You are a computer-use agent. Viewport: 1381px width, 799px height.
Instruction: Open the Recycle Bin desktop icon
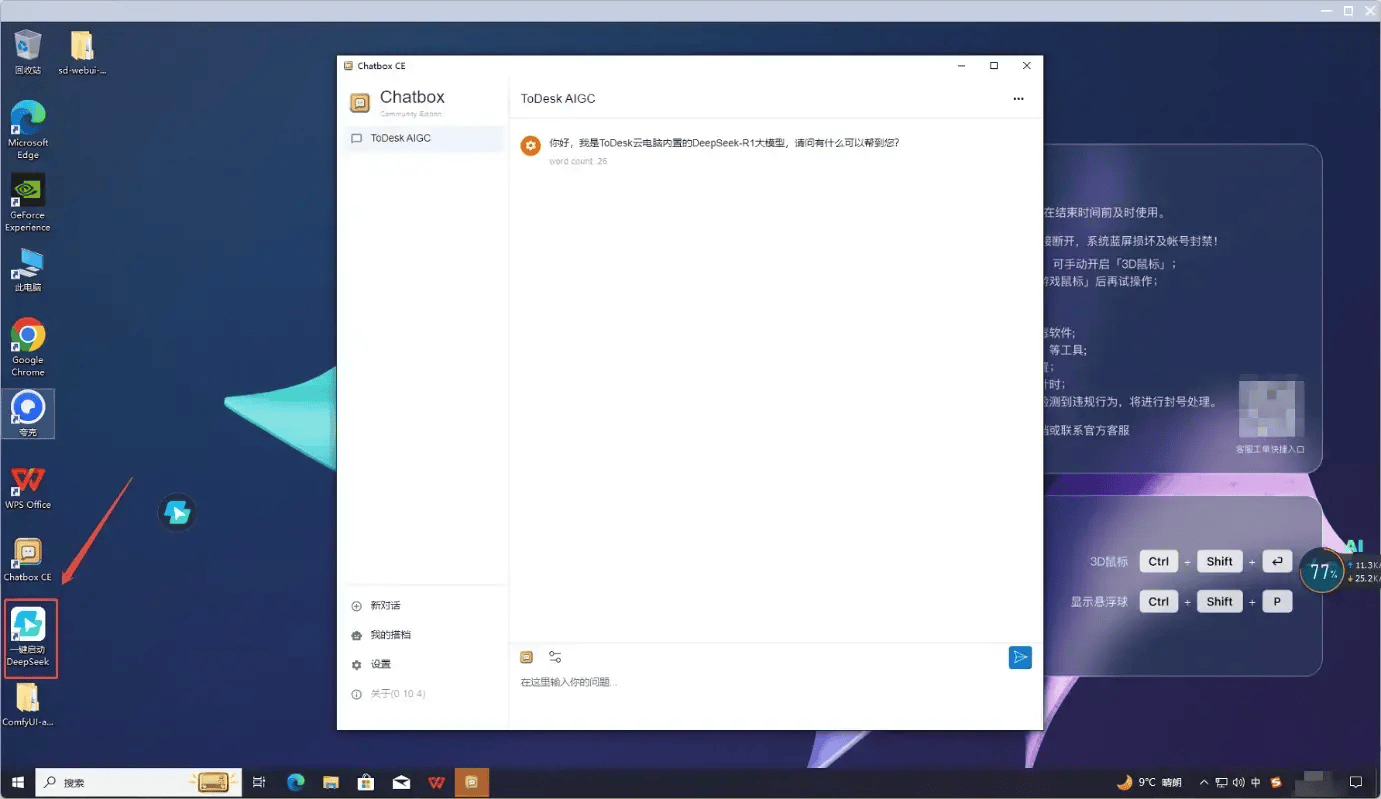click(x=28, y=51)
